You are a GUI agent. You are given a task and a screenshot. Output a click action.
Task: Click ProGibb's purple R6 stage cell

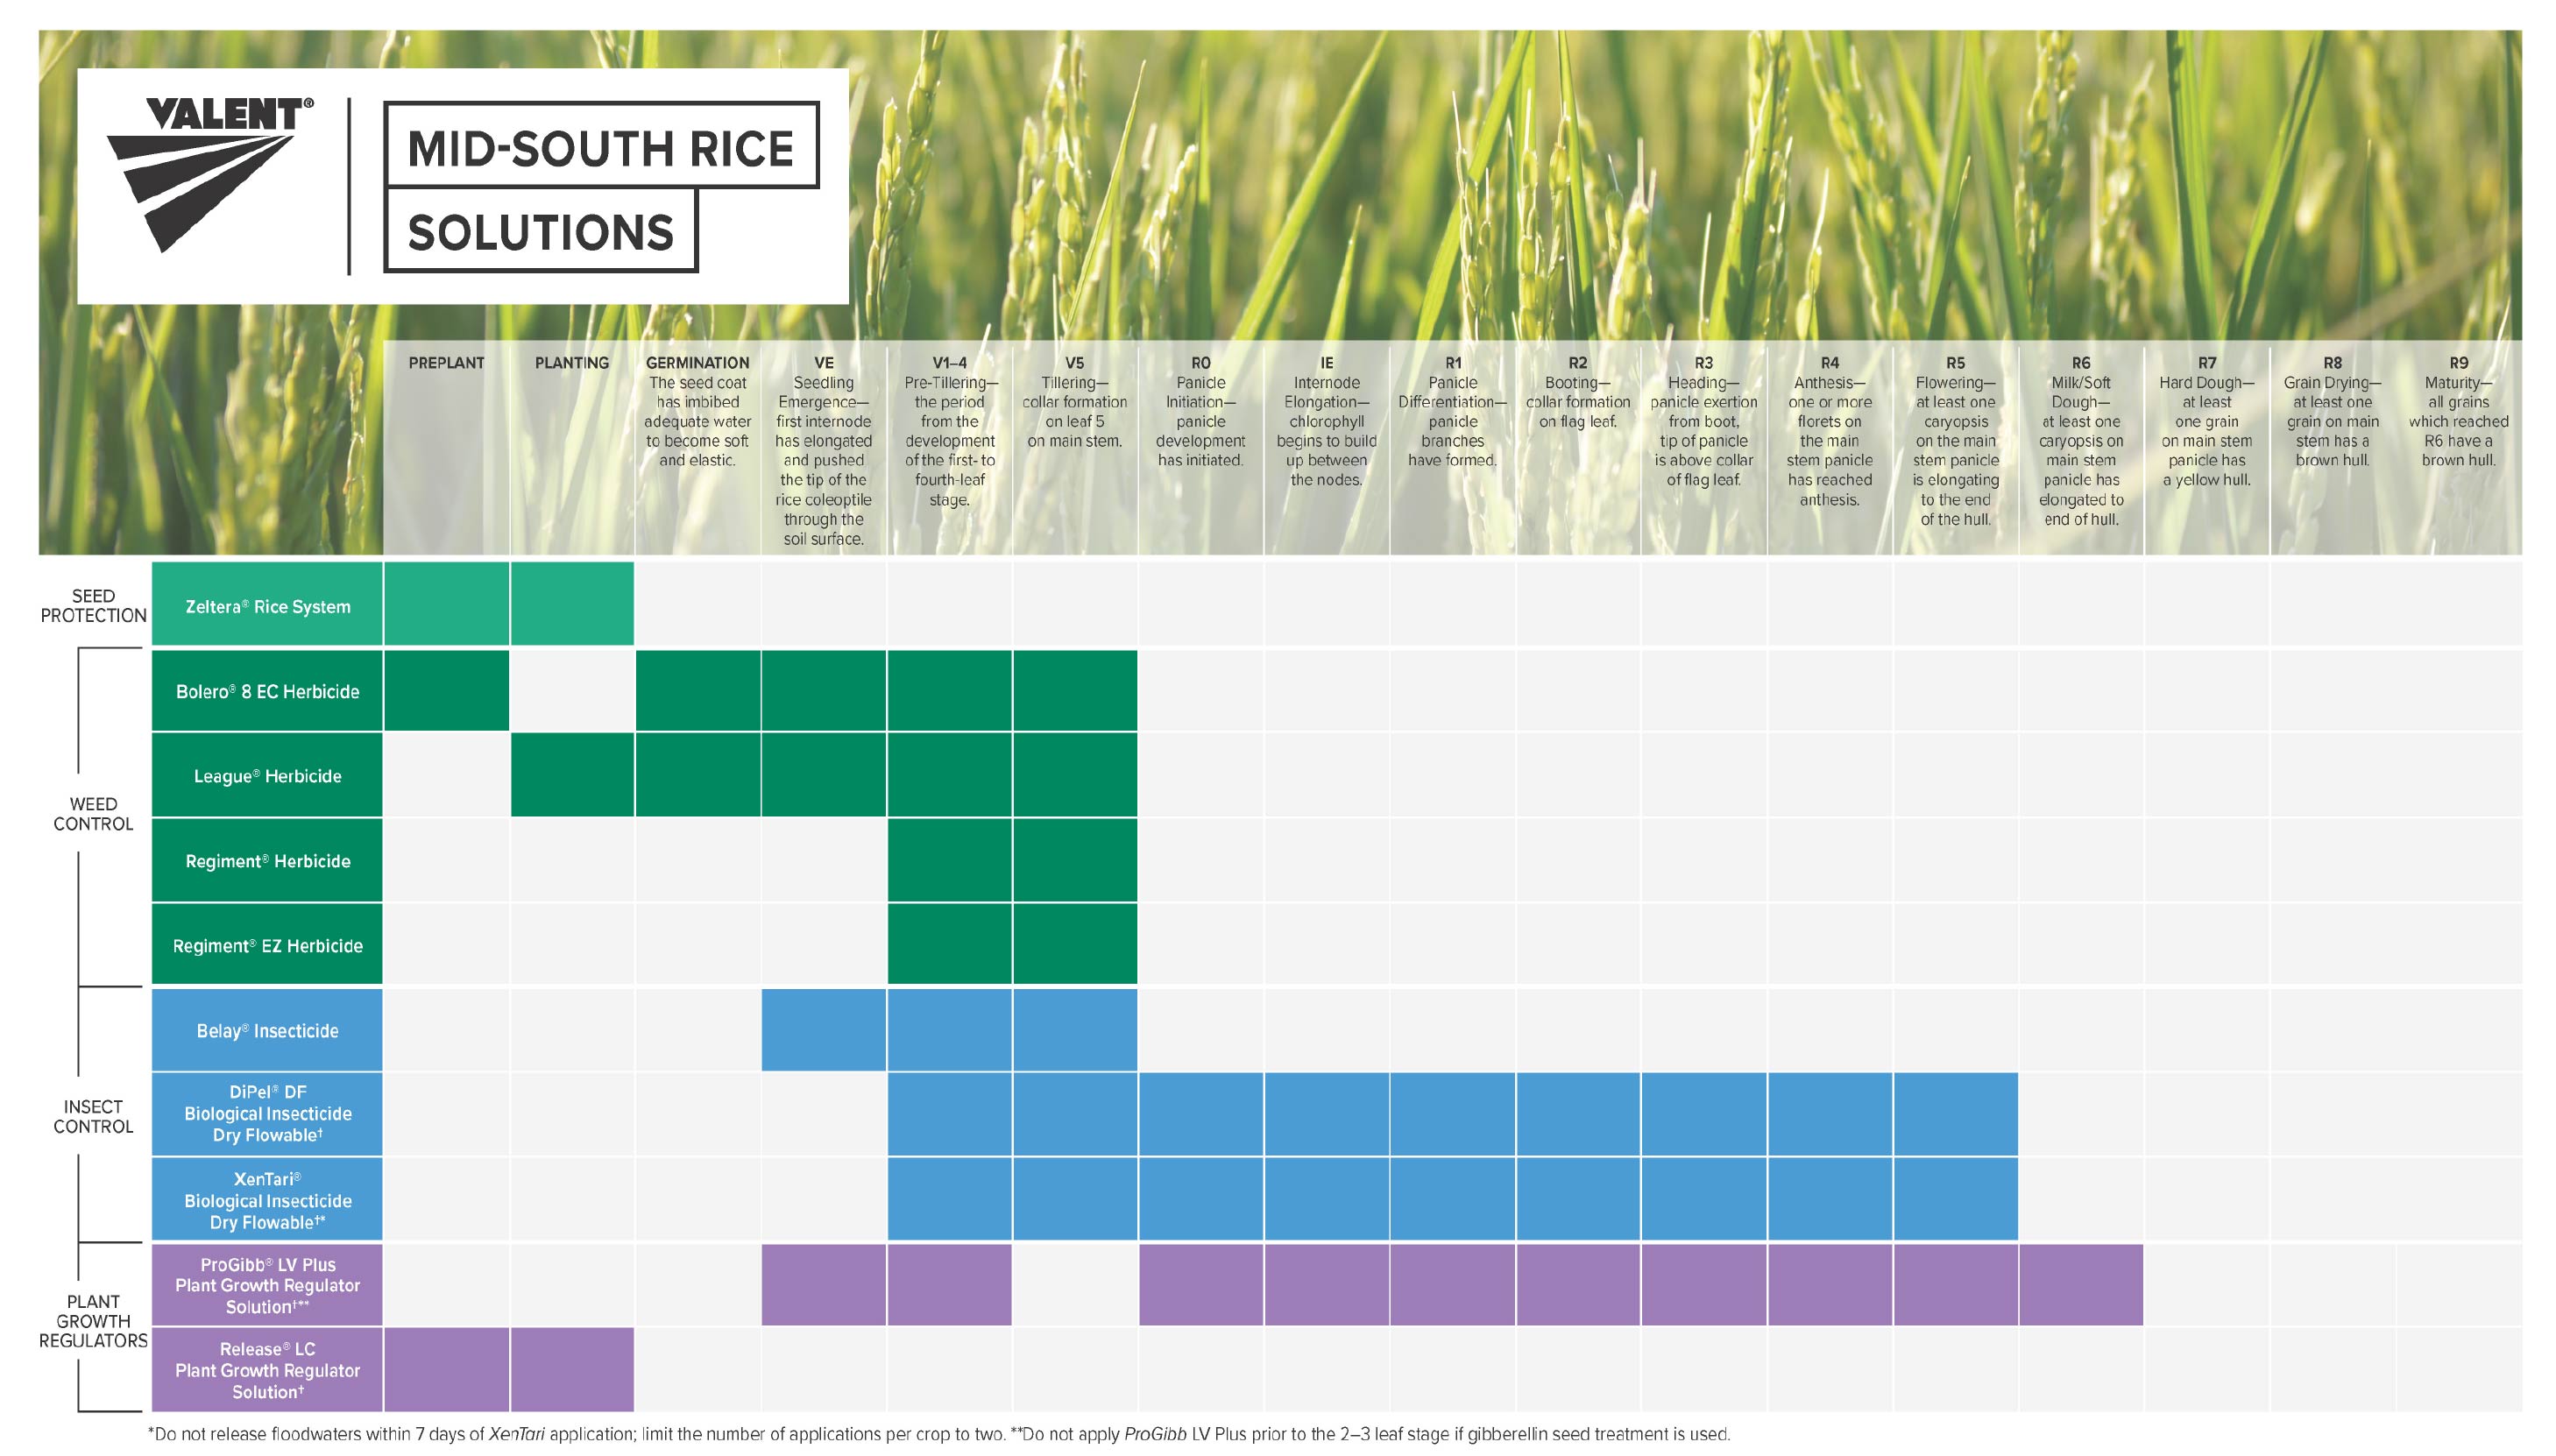coord(2080,1285)
